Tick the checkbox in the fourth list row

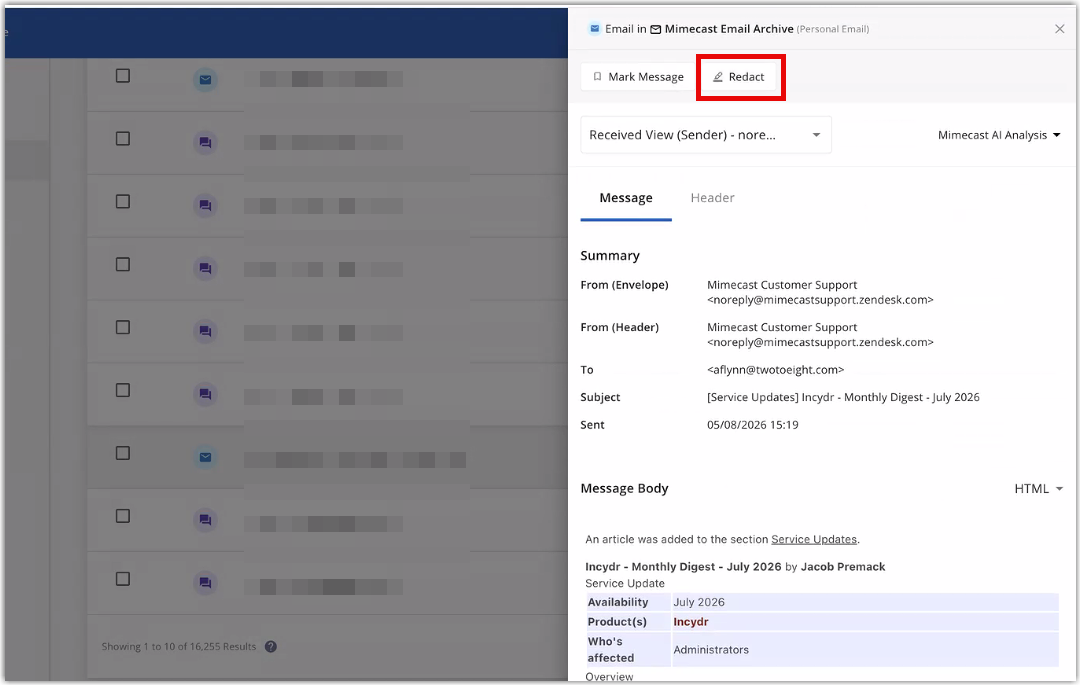tap(123, 264)
